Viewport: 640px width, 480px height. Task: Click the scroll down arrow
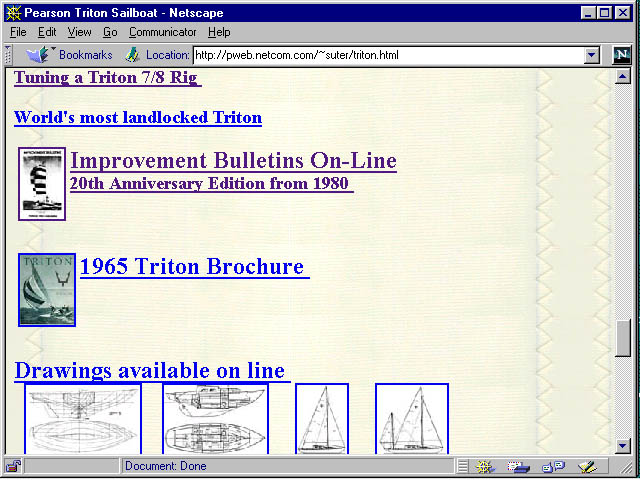(x=622, y=445)
